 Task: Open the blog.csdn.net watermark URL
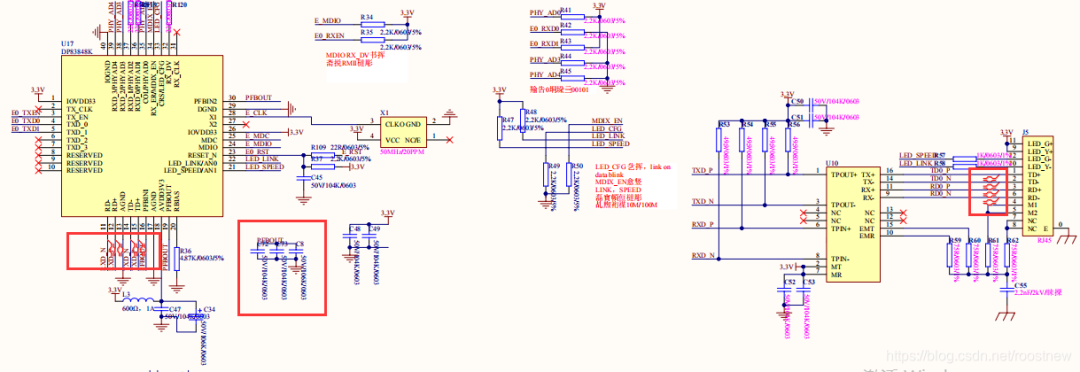pos(979,355)
